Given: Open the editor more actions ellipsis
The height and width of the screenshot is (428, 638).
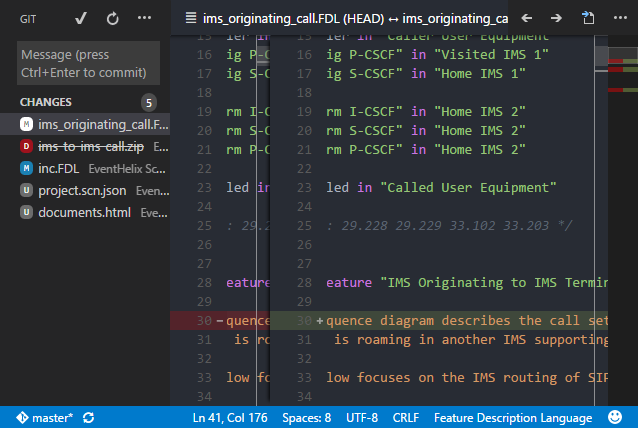Looking at the screenshot, I should coord(620,18).
